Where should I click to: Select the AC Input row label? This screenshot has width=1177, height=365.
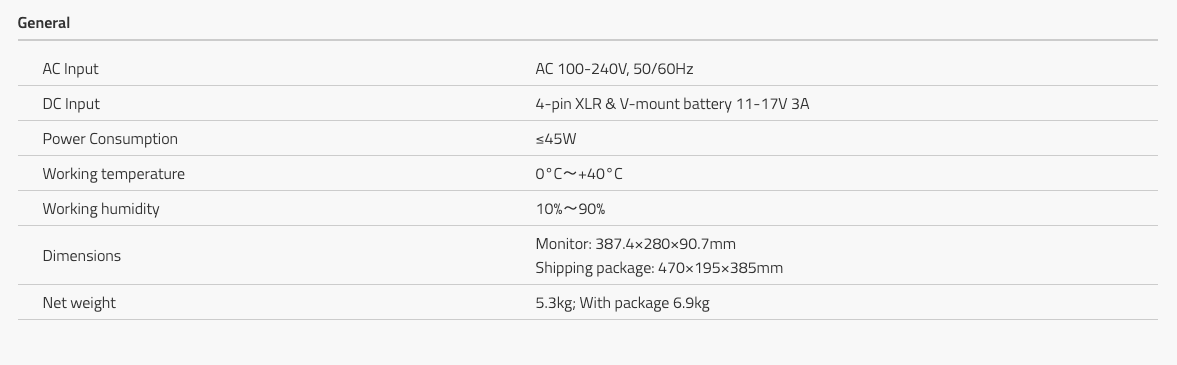(x=71, y=69)
